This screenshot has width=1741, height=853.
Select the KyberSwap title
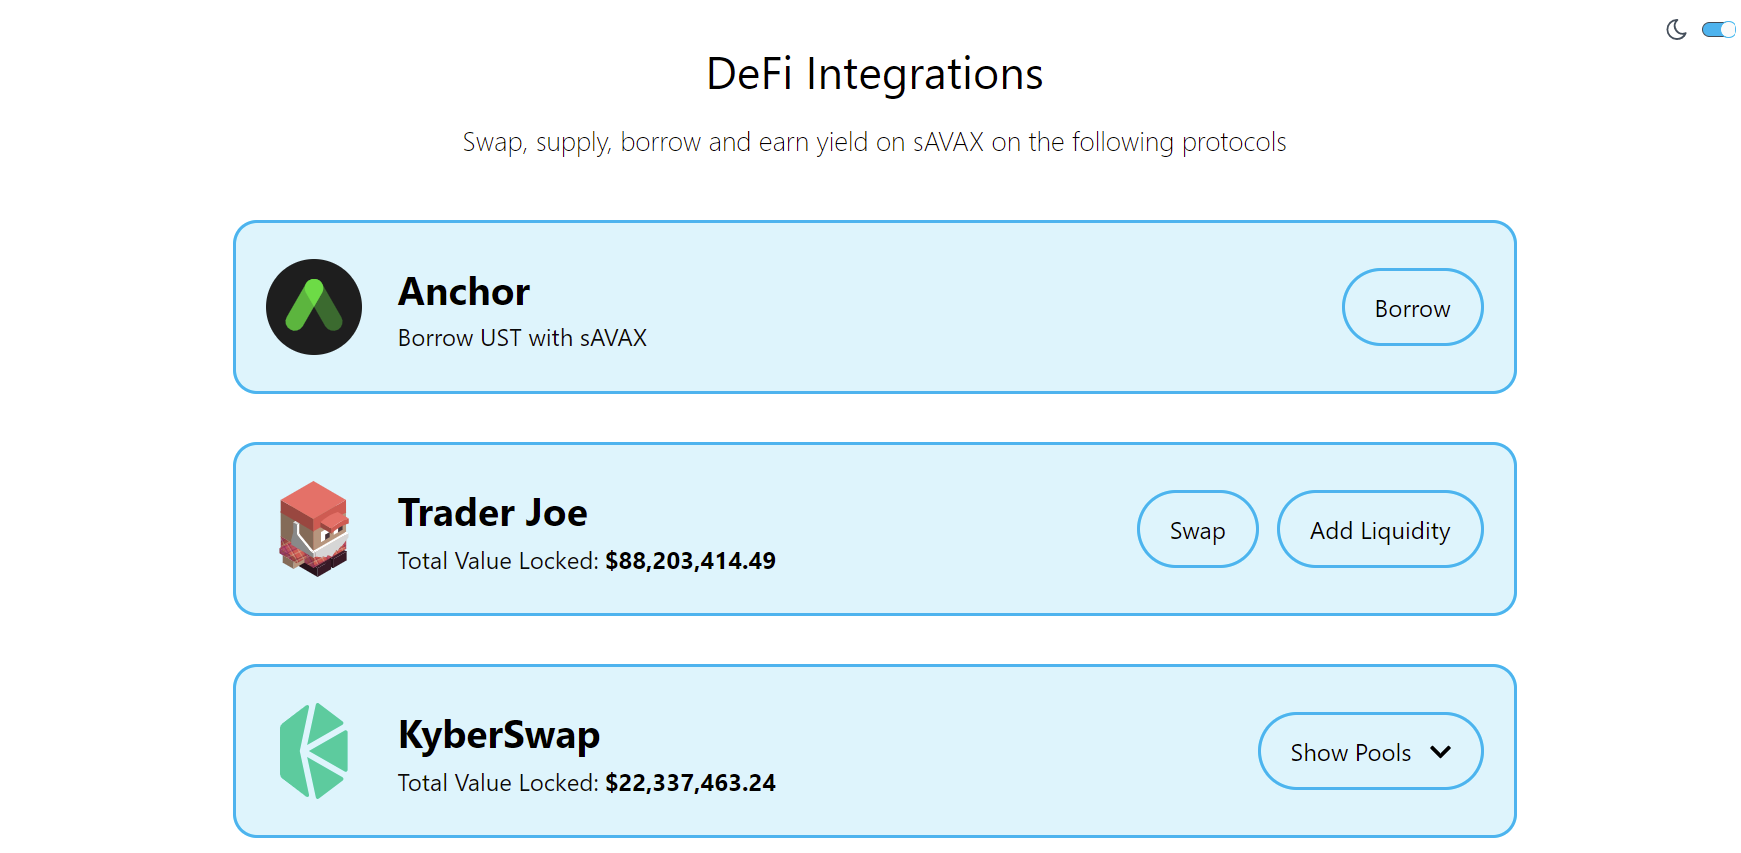pos(498,735)
